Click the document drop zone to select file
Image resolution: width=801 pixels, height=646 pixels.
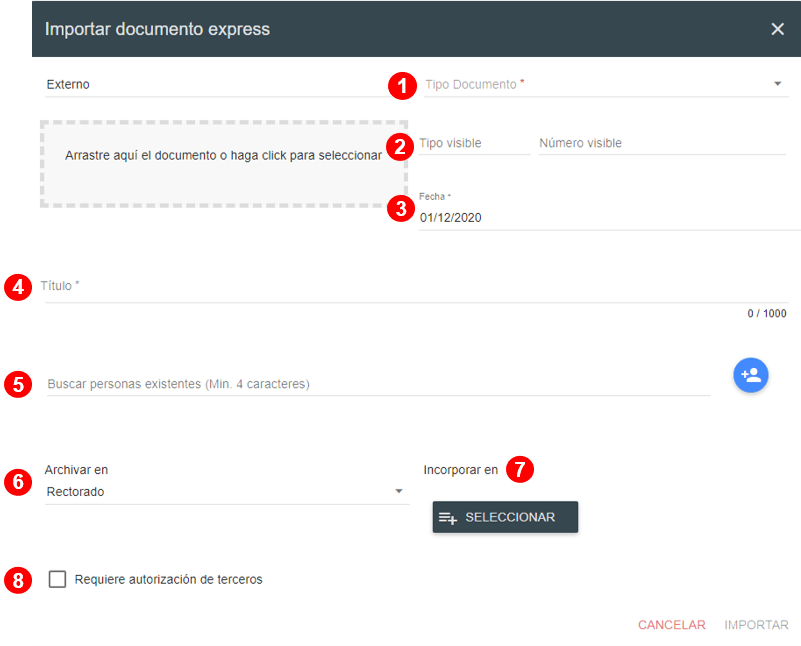coord(224,164)
